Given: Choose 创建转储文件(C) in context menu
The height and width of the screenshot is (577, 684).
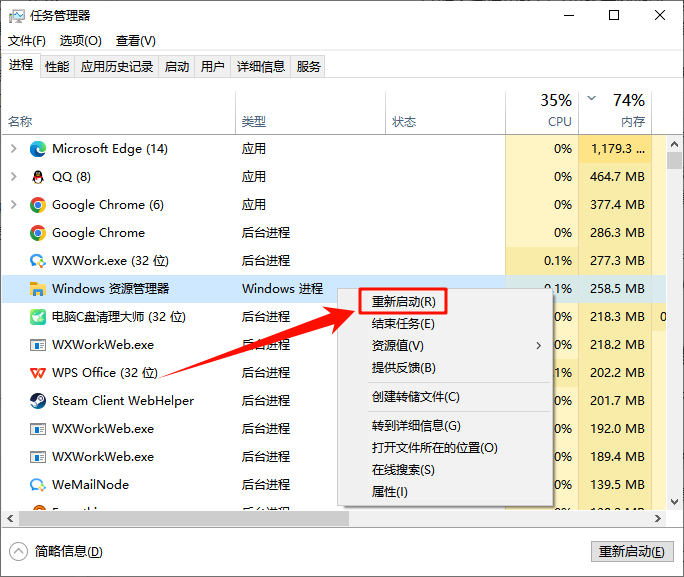Looking at the screenshot, I should click(416, 397).
